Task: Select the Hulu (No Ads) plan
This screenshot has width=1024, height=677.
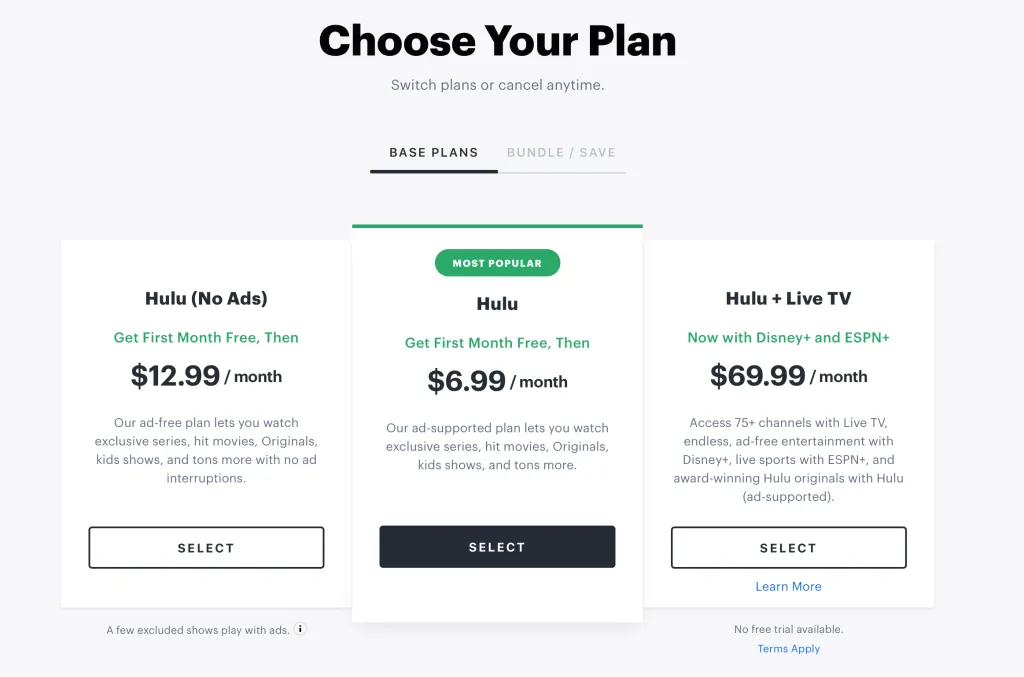Action: 206,547
